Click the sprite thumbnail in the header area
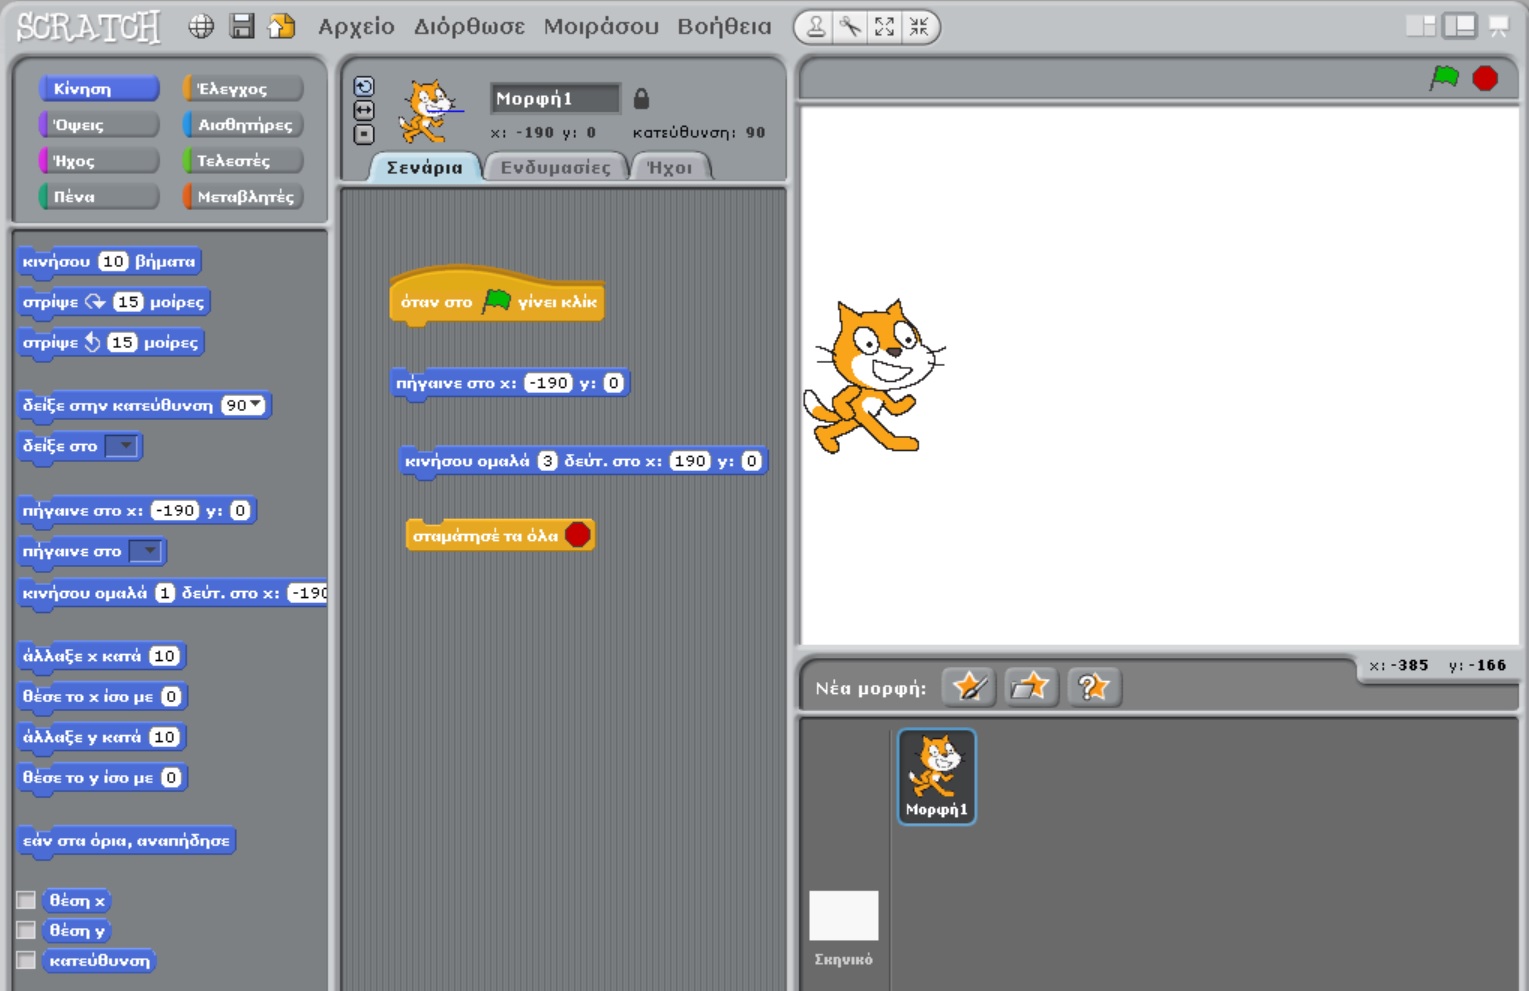Screen dimensions: 1529x991 [x=431, y=110]
